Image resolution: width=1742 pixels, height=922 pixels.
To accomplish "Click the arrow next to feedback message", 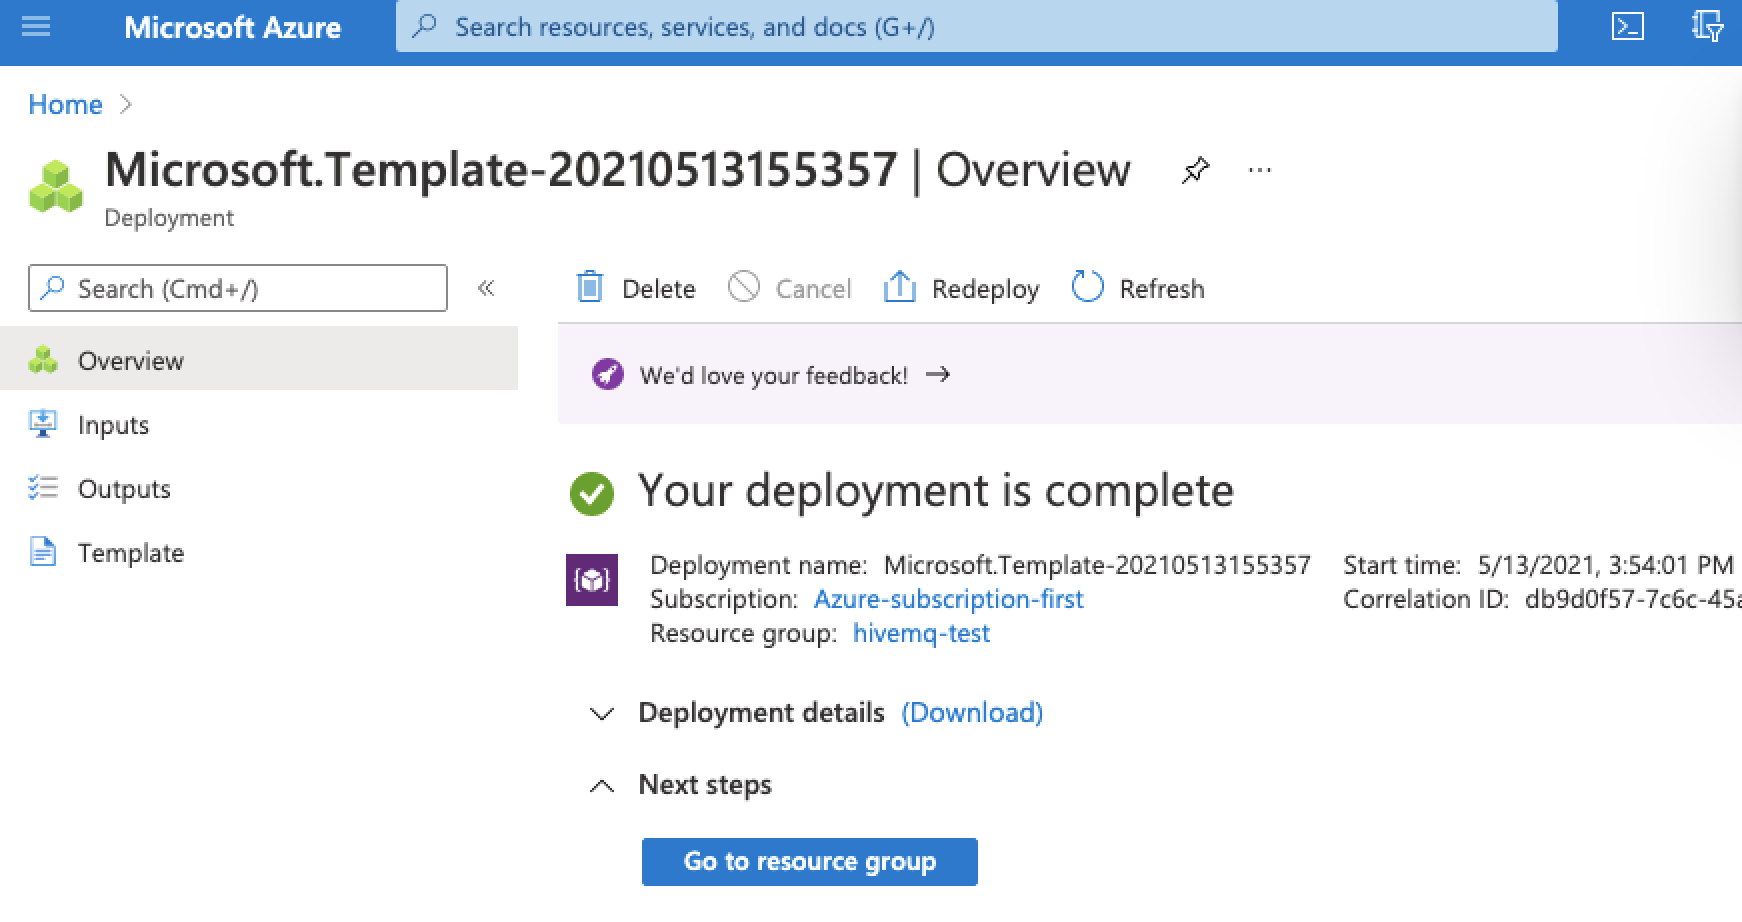I will [x=938, y=375].
